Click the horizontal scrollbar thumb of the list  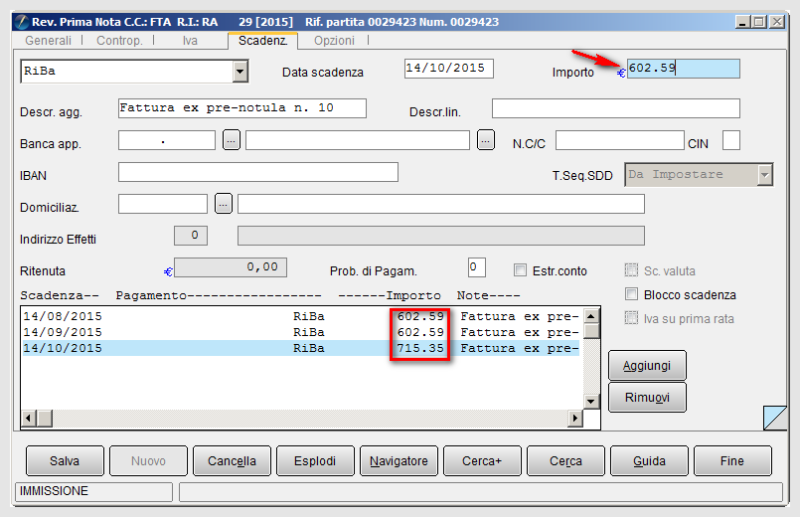(x=45, y=418)
